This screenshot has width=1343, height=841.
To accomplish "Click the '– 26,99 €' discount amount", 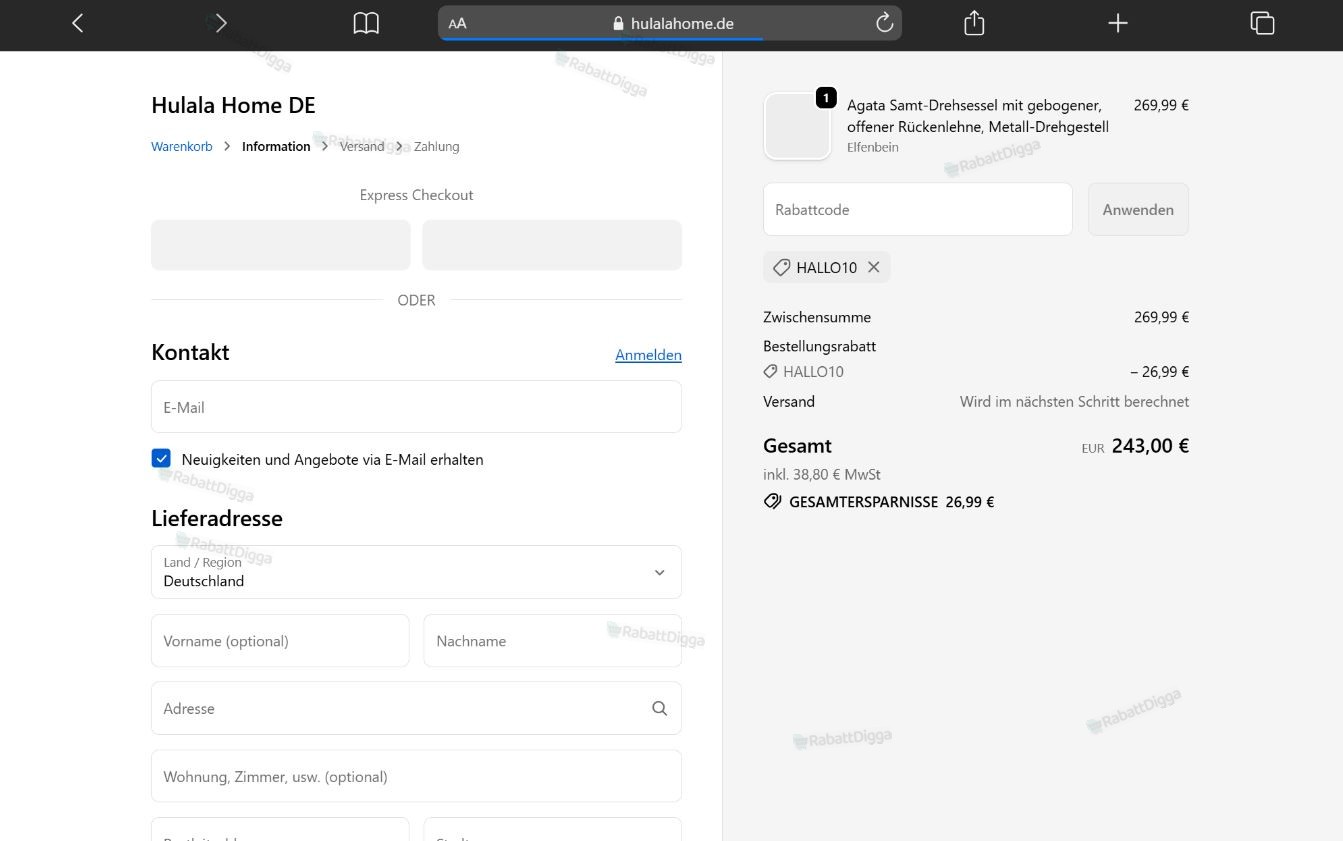I will pyautogui.click(x=1160, y=371).
